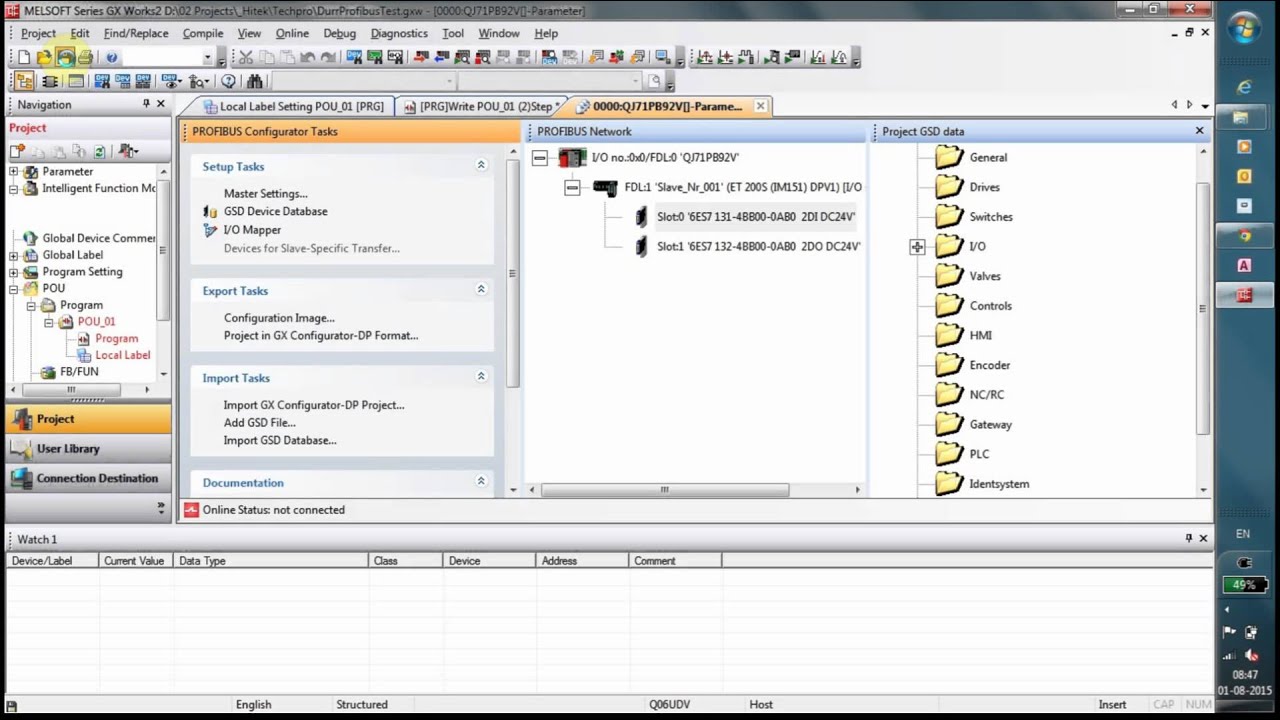Open the toolbar combo box dropdown arrow
The height and width of the screenshot is (720, 1280).
[x=207, y=58]
